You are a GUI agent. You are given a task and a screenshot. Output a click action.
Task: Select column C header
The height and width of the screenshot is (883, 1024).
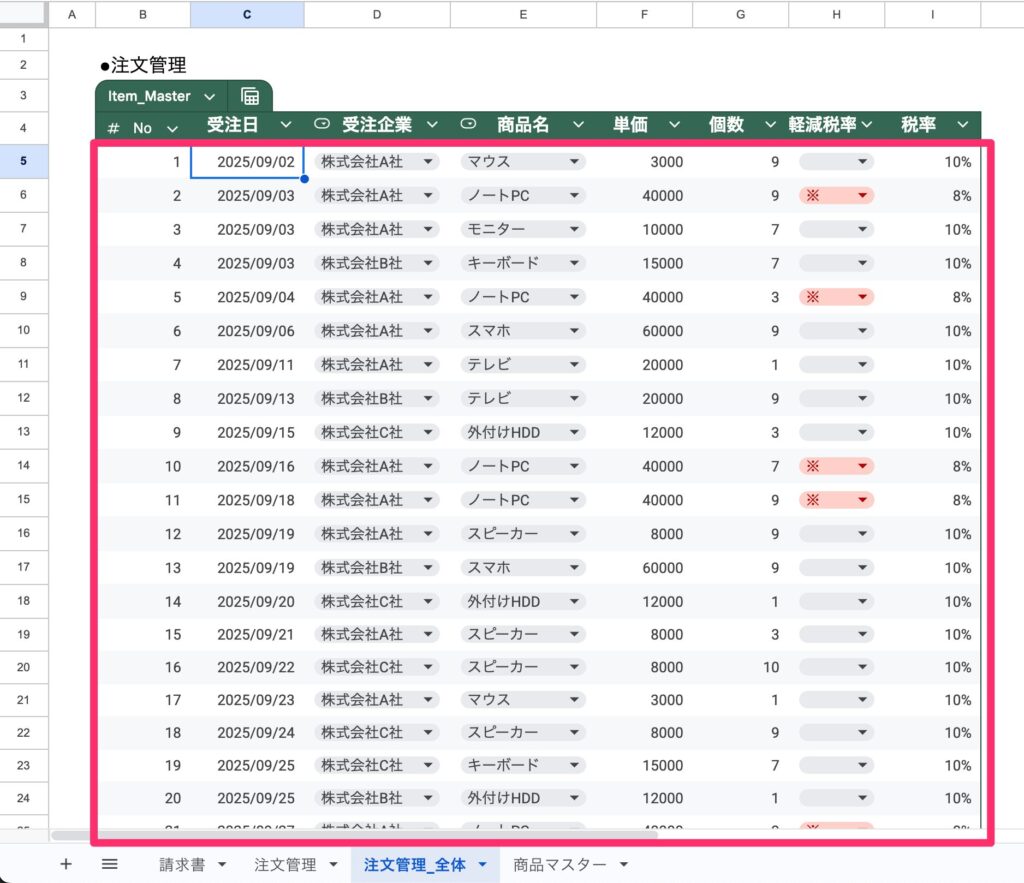247,14
